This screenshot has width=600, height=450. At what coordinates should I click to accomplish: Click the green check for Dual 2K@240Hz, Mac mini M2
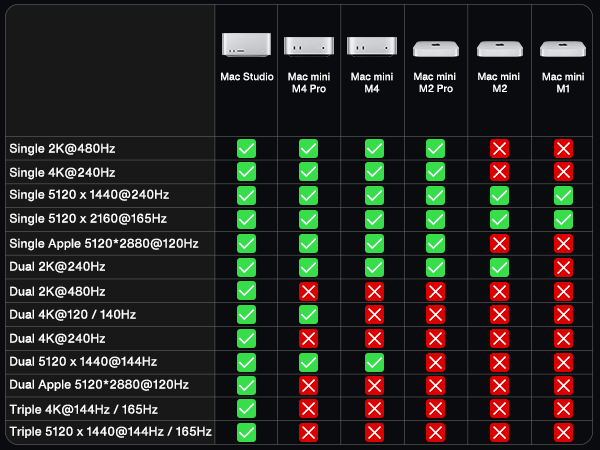(x=499, y=267)
